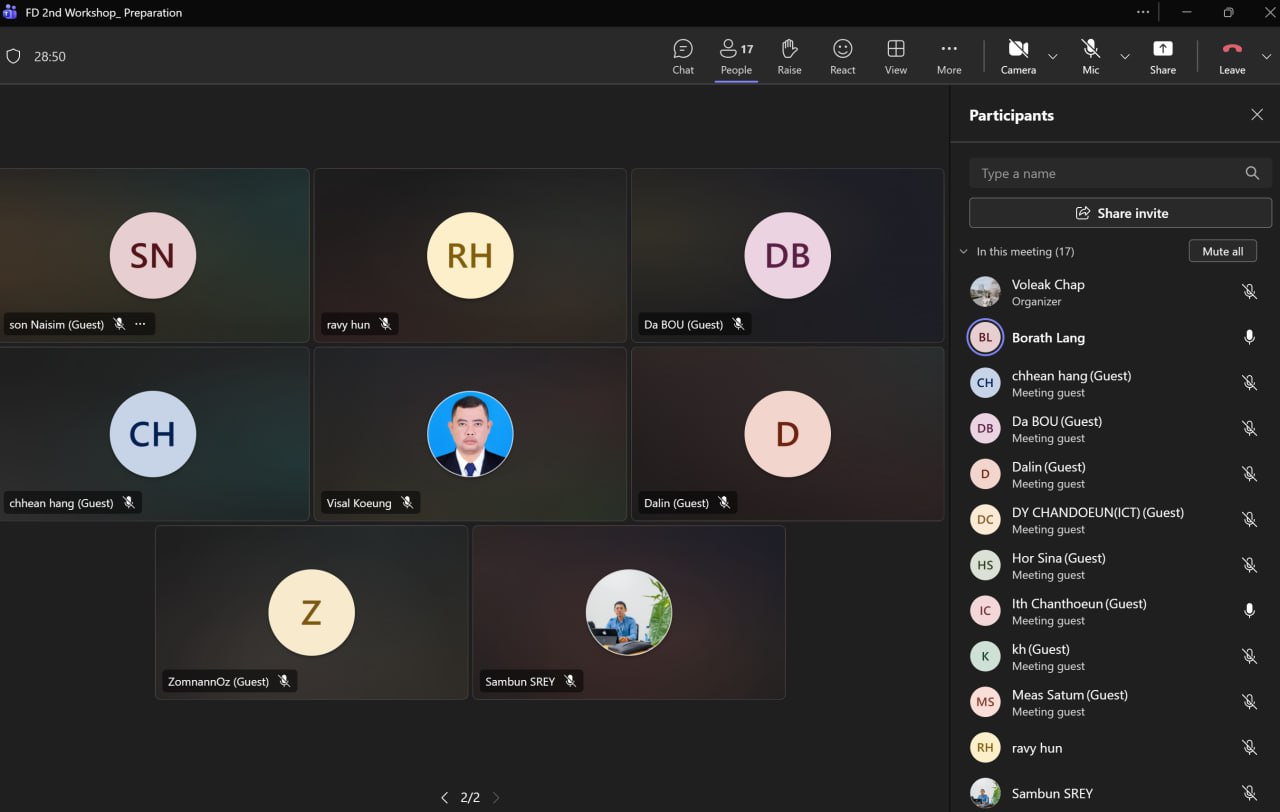This screenshot has width=1280, height=812.
Task: Open the React emoji menu
Action: 842,56
